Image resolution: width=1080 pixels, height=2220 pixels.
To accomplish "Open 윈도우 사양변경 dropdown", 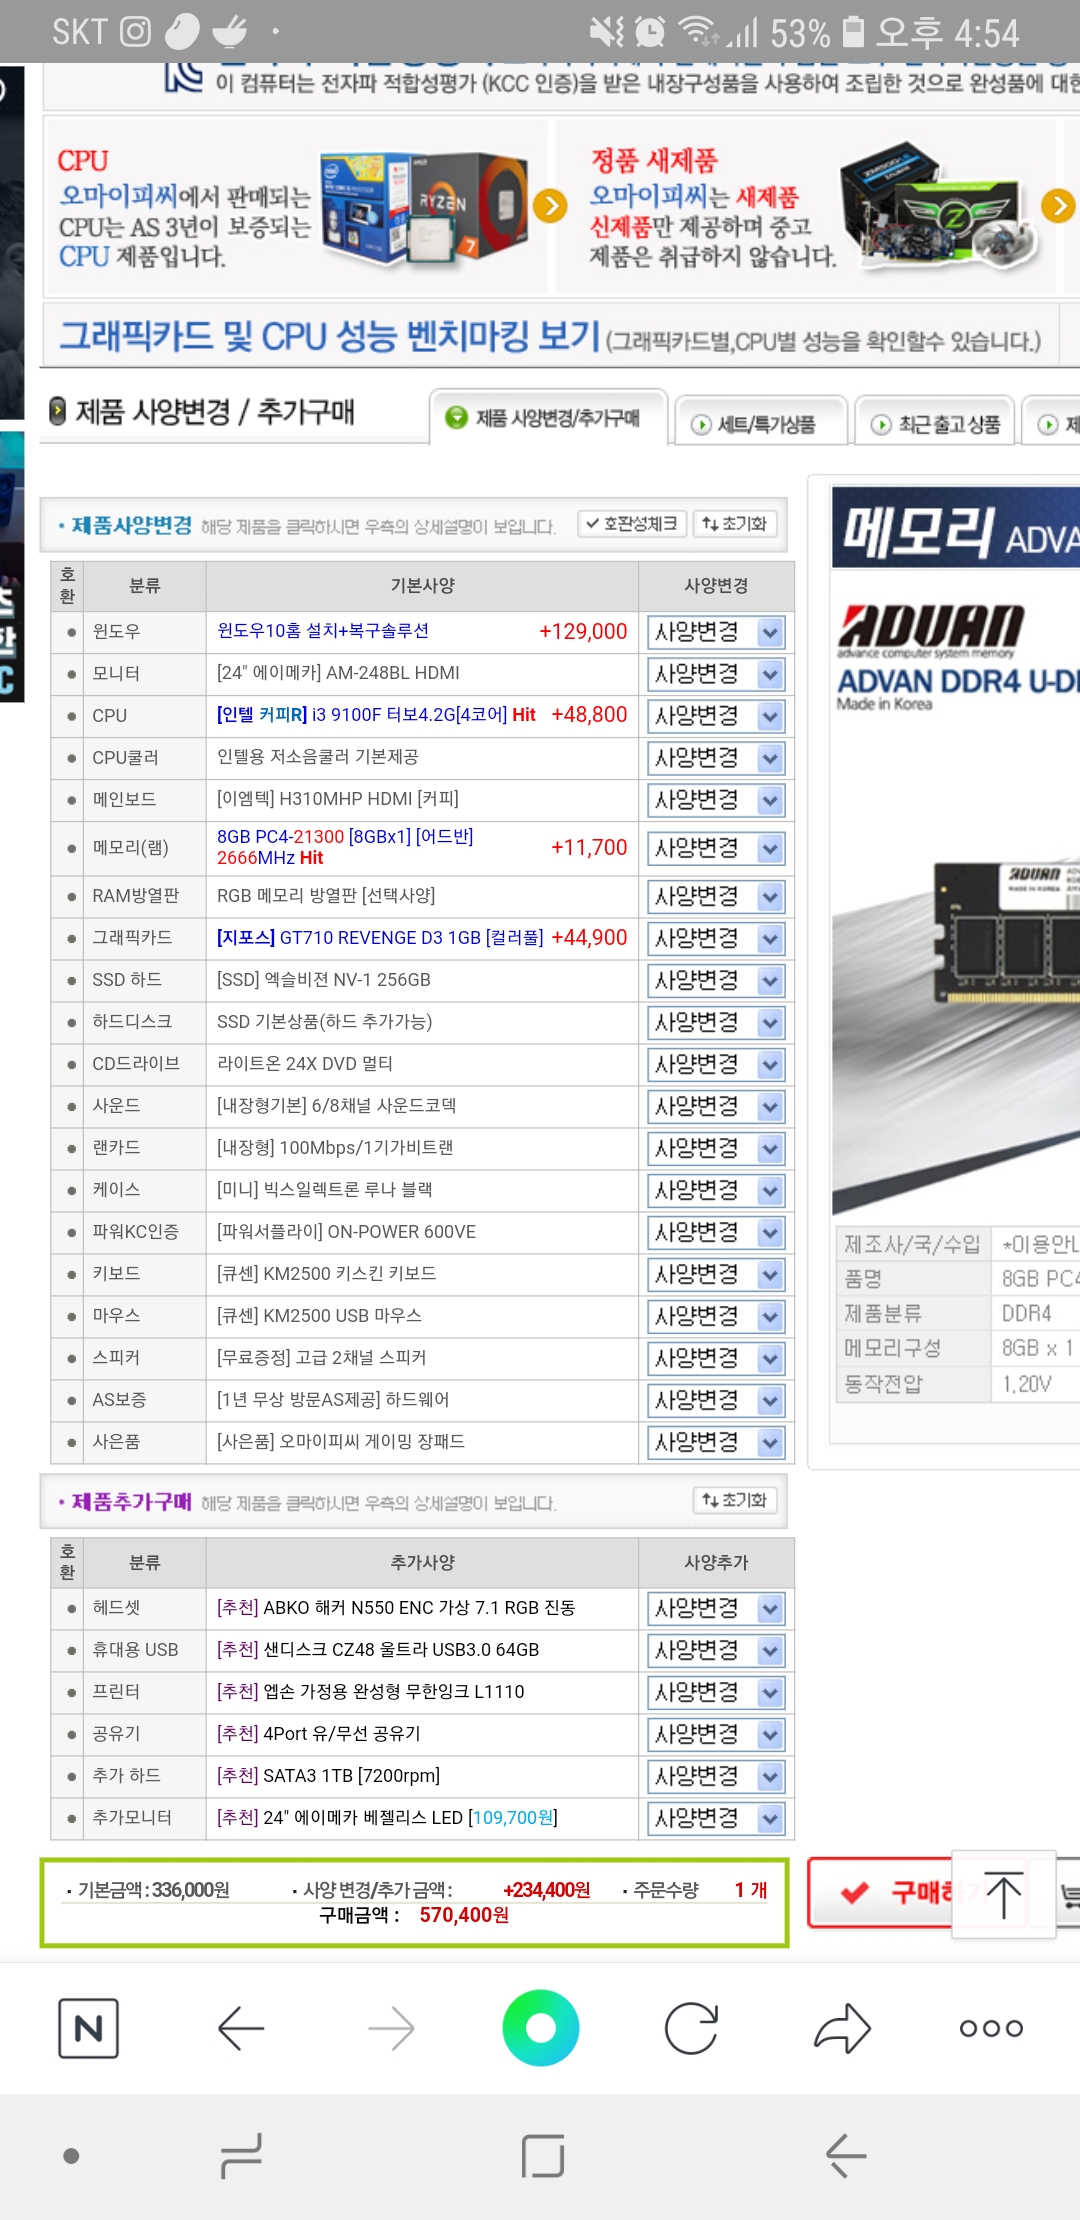I will (x=716, y=632).
